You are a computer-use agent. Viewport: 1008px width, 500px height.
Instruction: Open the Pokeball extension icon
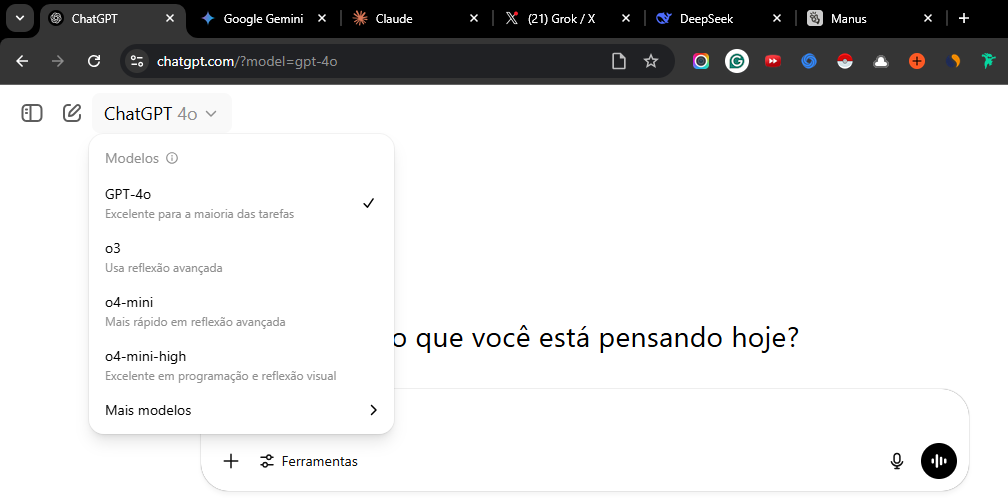click(845, 61)
